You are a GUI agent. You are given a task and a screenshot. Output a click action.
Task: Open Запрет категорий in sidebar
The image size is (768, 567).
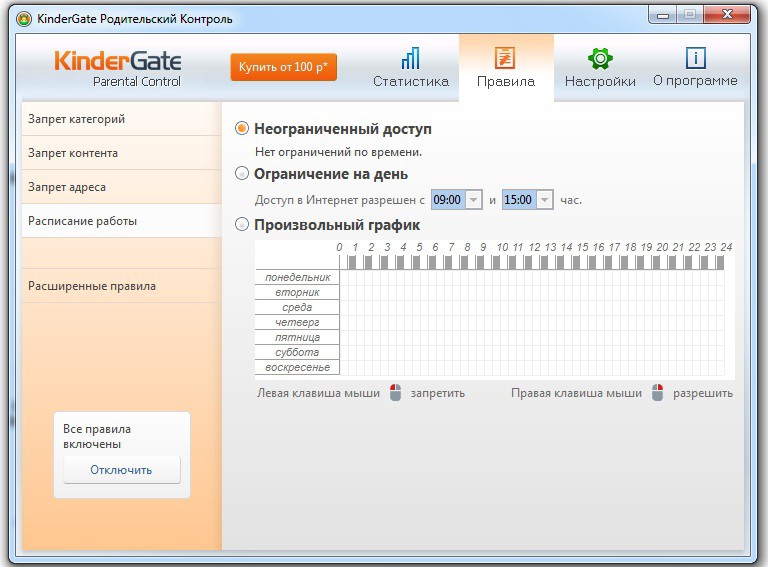tap(76, 119)
